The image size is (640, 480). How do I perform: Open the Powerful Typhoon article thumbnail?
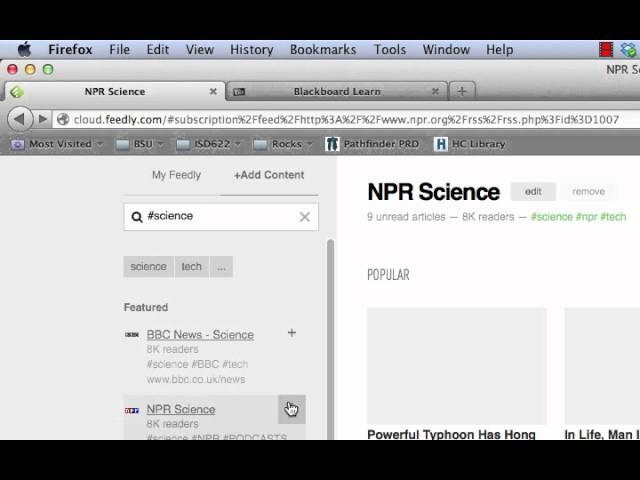coord(457,366)
